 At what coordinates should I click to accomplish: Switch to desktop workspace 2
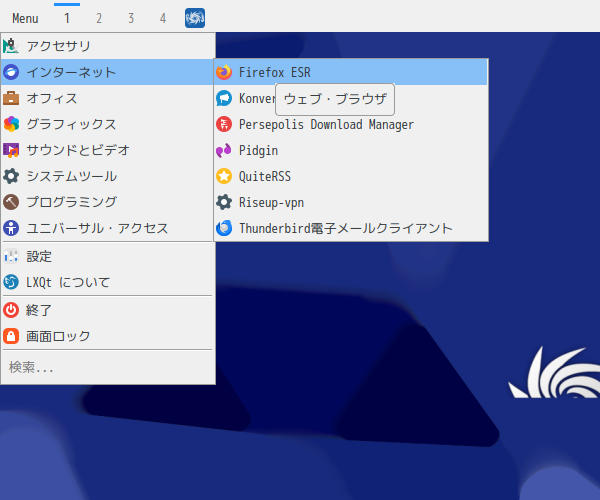click(99, 18)
